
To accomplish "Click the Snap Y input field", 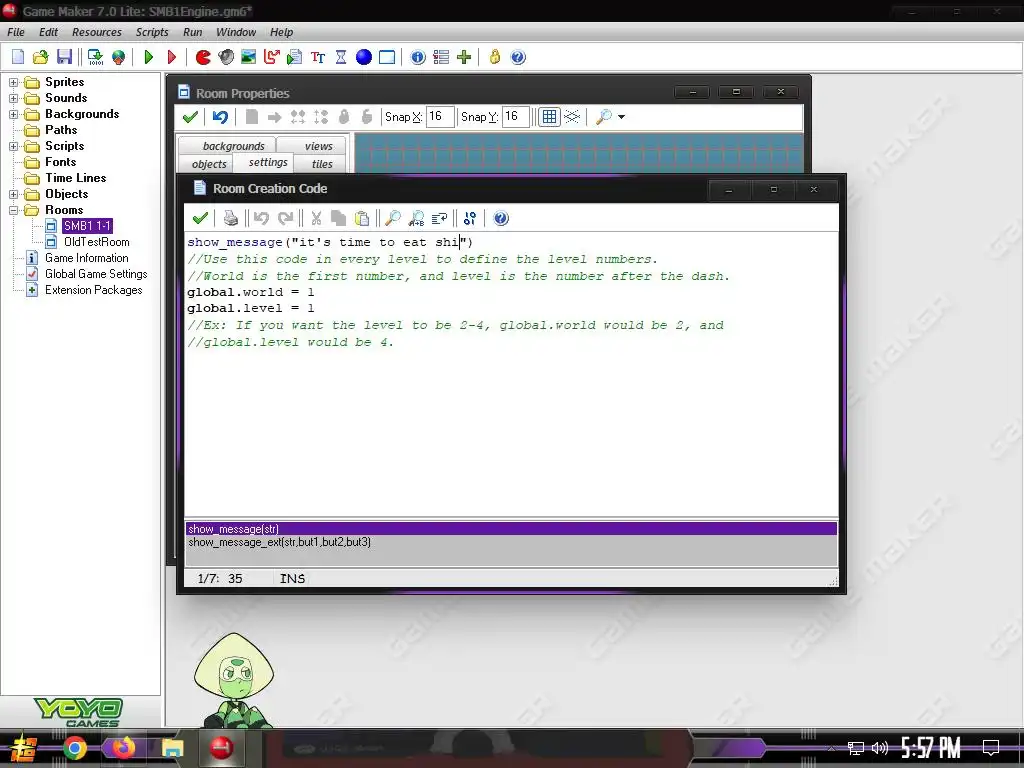I will [515, 117].
